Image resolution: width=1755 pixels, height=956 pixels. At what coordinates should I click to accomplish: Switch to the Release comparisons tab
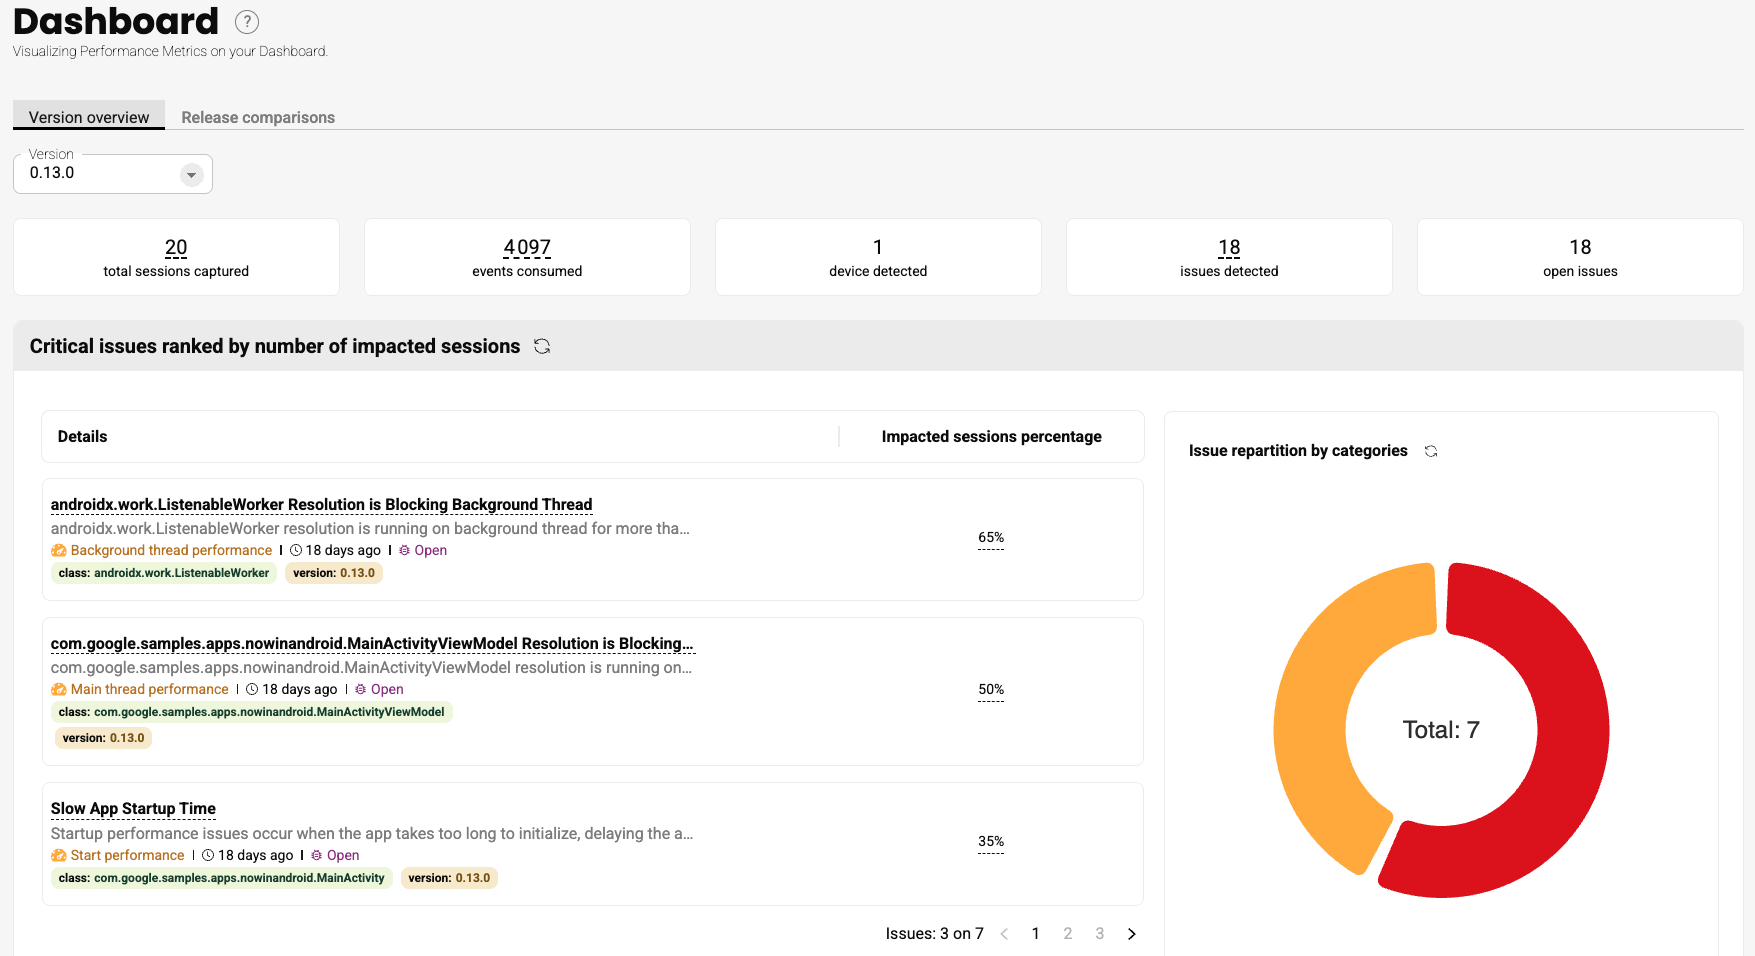pyautogui.click(x=258, y=117)
